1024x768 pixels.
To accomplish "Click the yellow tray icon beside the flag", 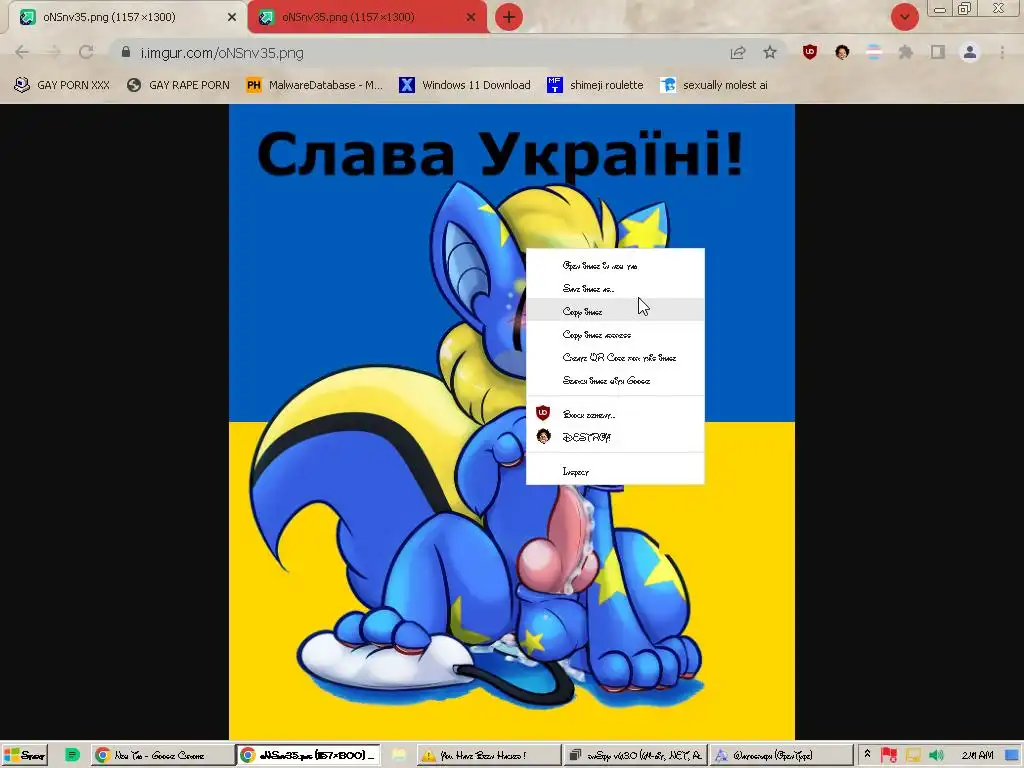I will 912,756.
